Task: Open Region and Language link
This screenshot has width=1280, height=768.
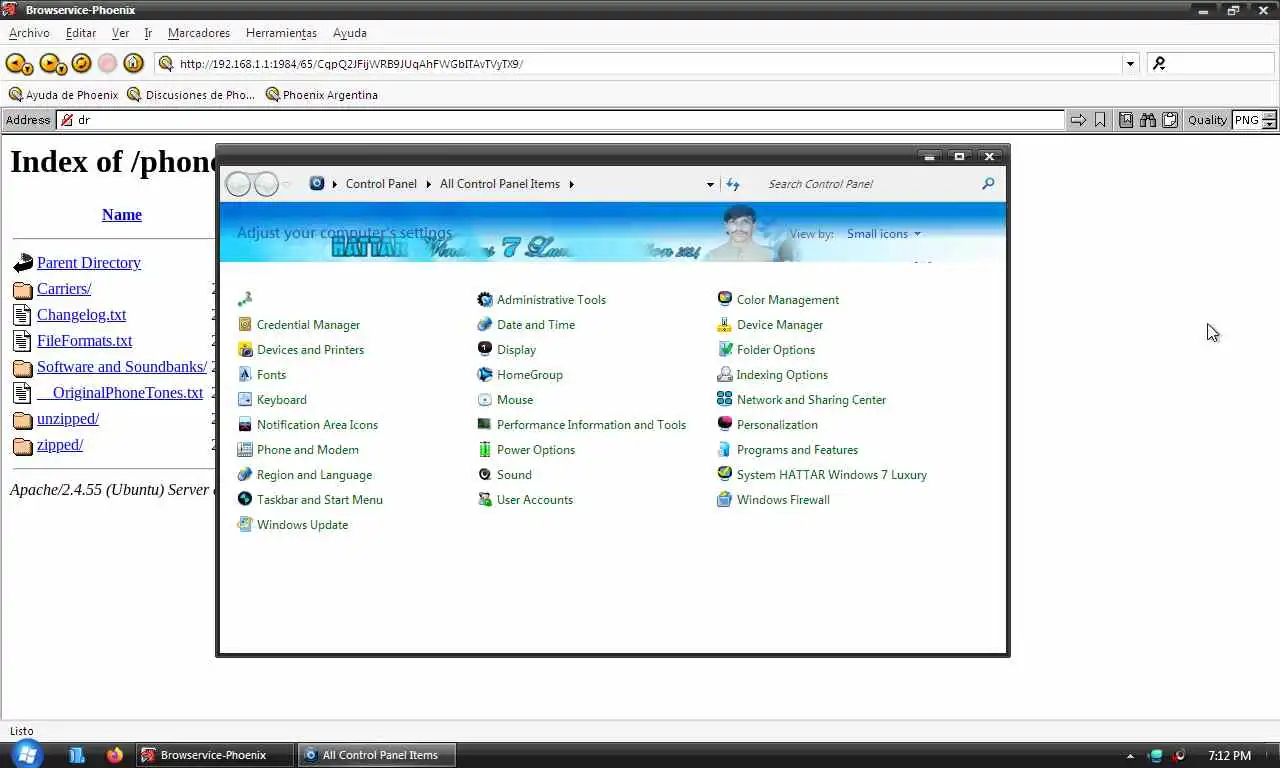Action: point(314,475)
